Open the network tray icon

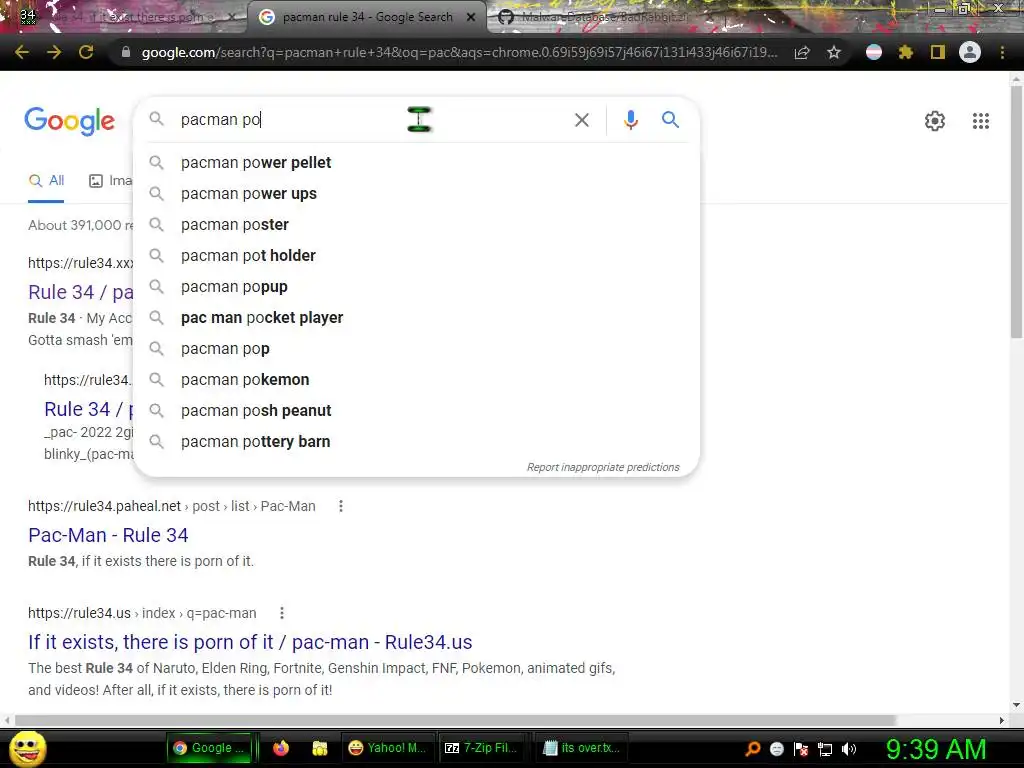click(825, 749)
